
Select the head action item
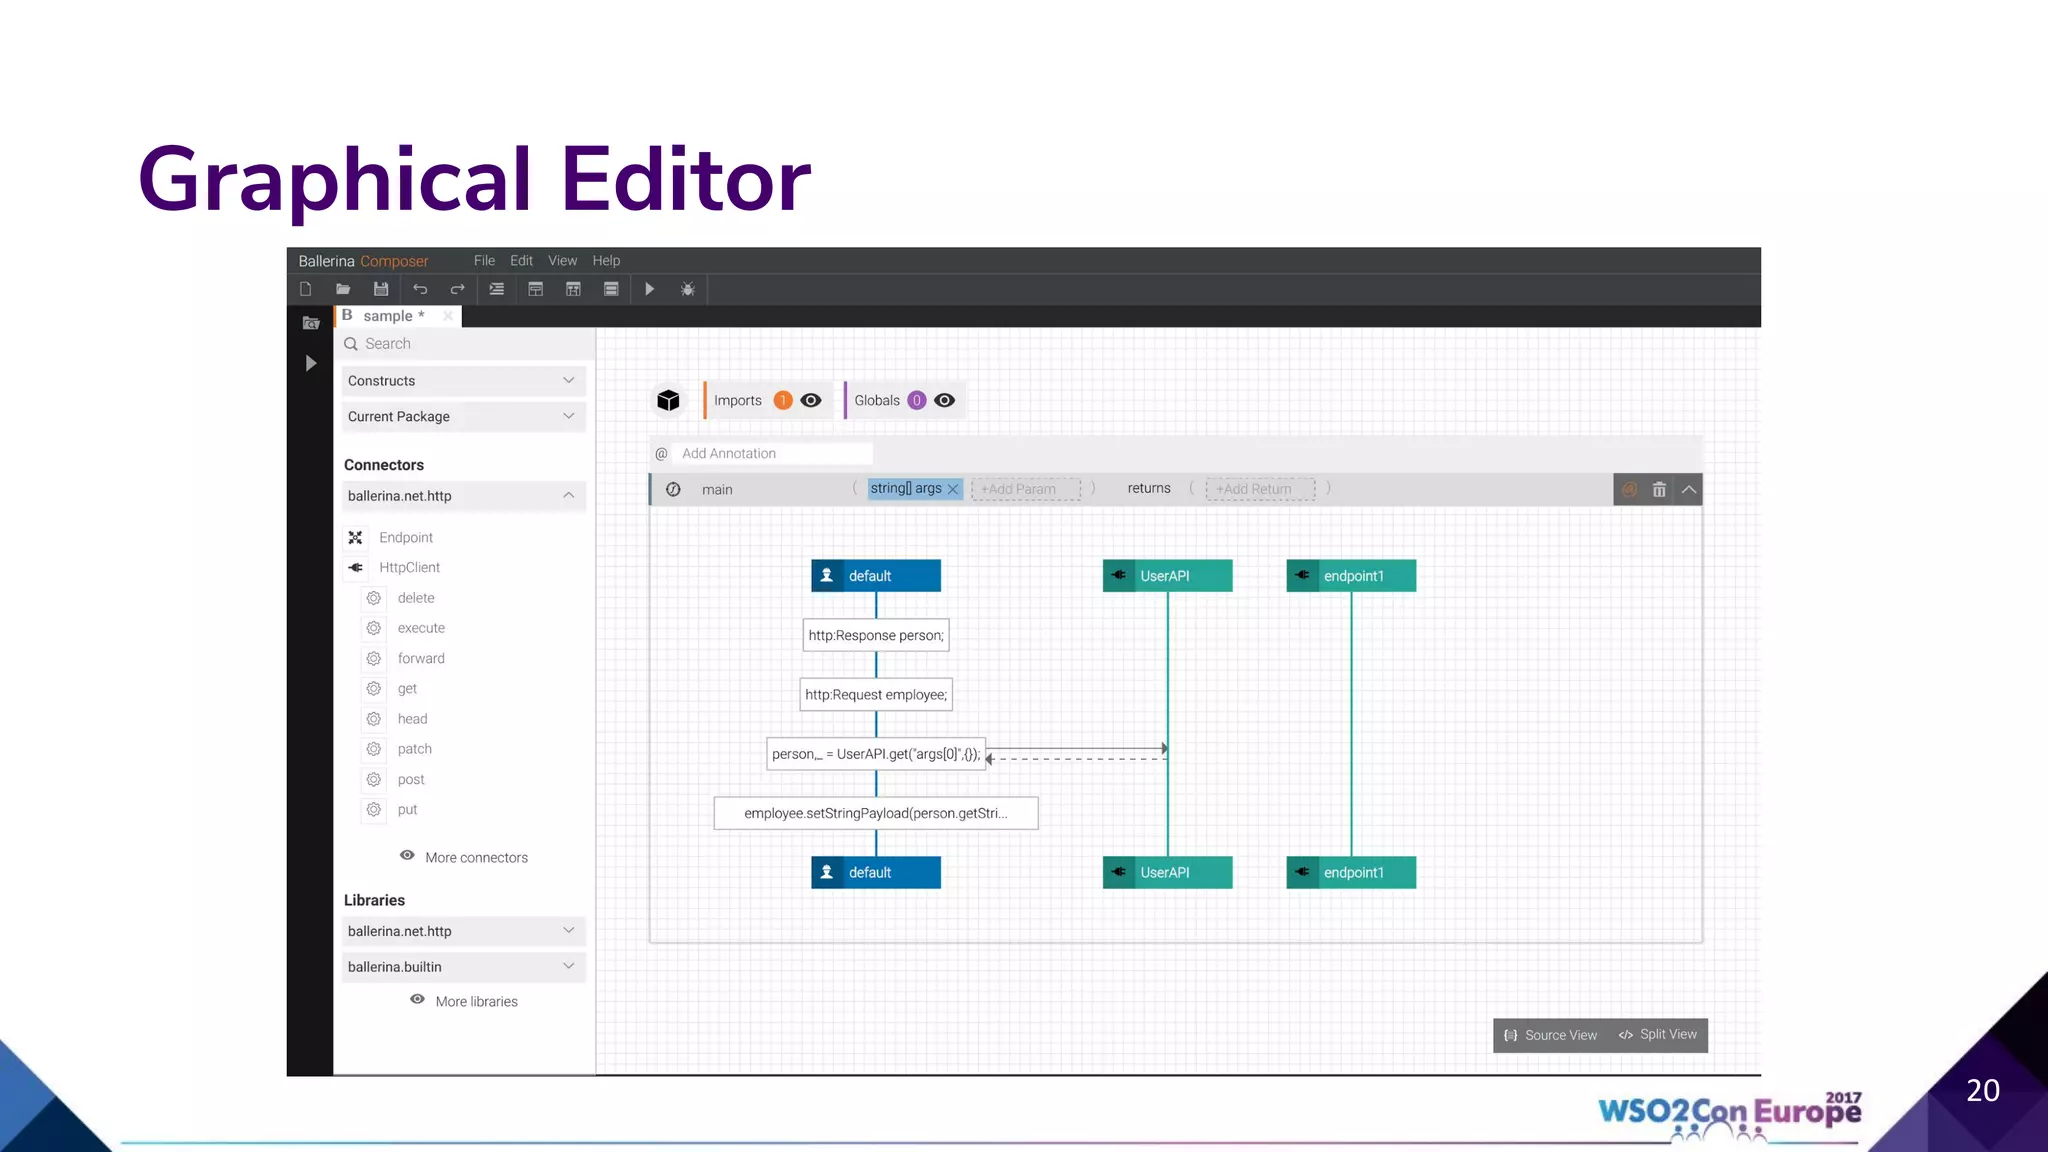412,719
